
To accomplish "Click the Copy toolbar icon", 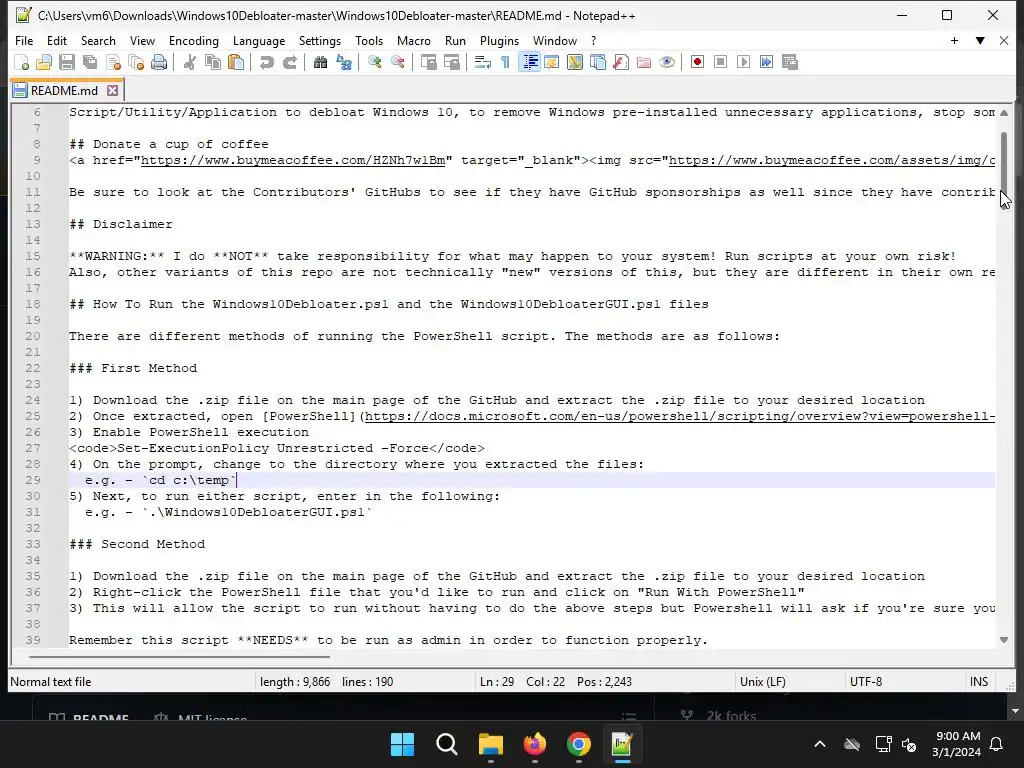I will 213,62.
